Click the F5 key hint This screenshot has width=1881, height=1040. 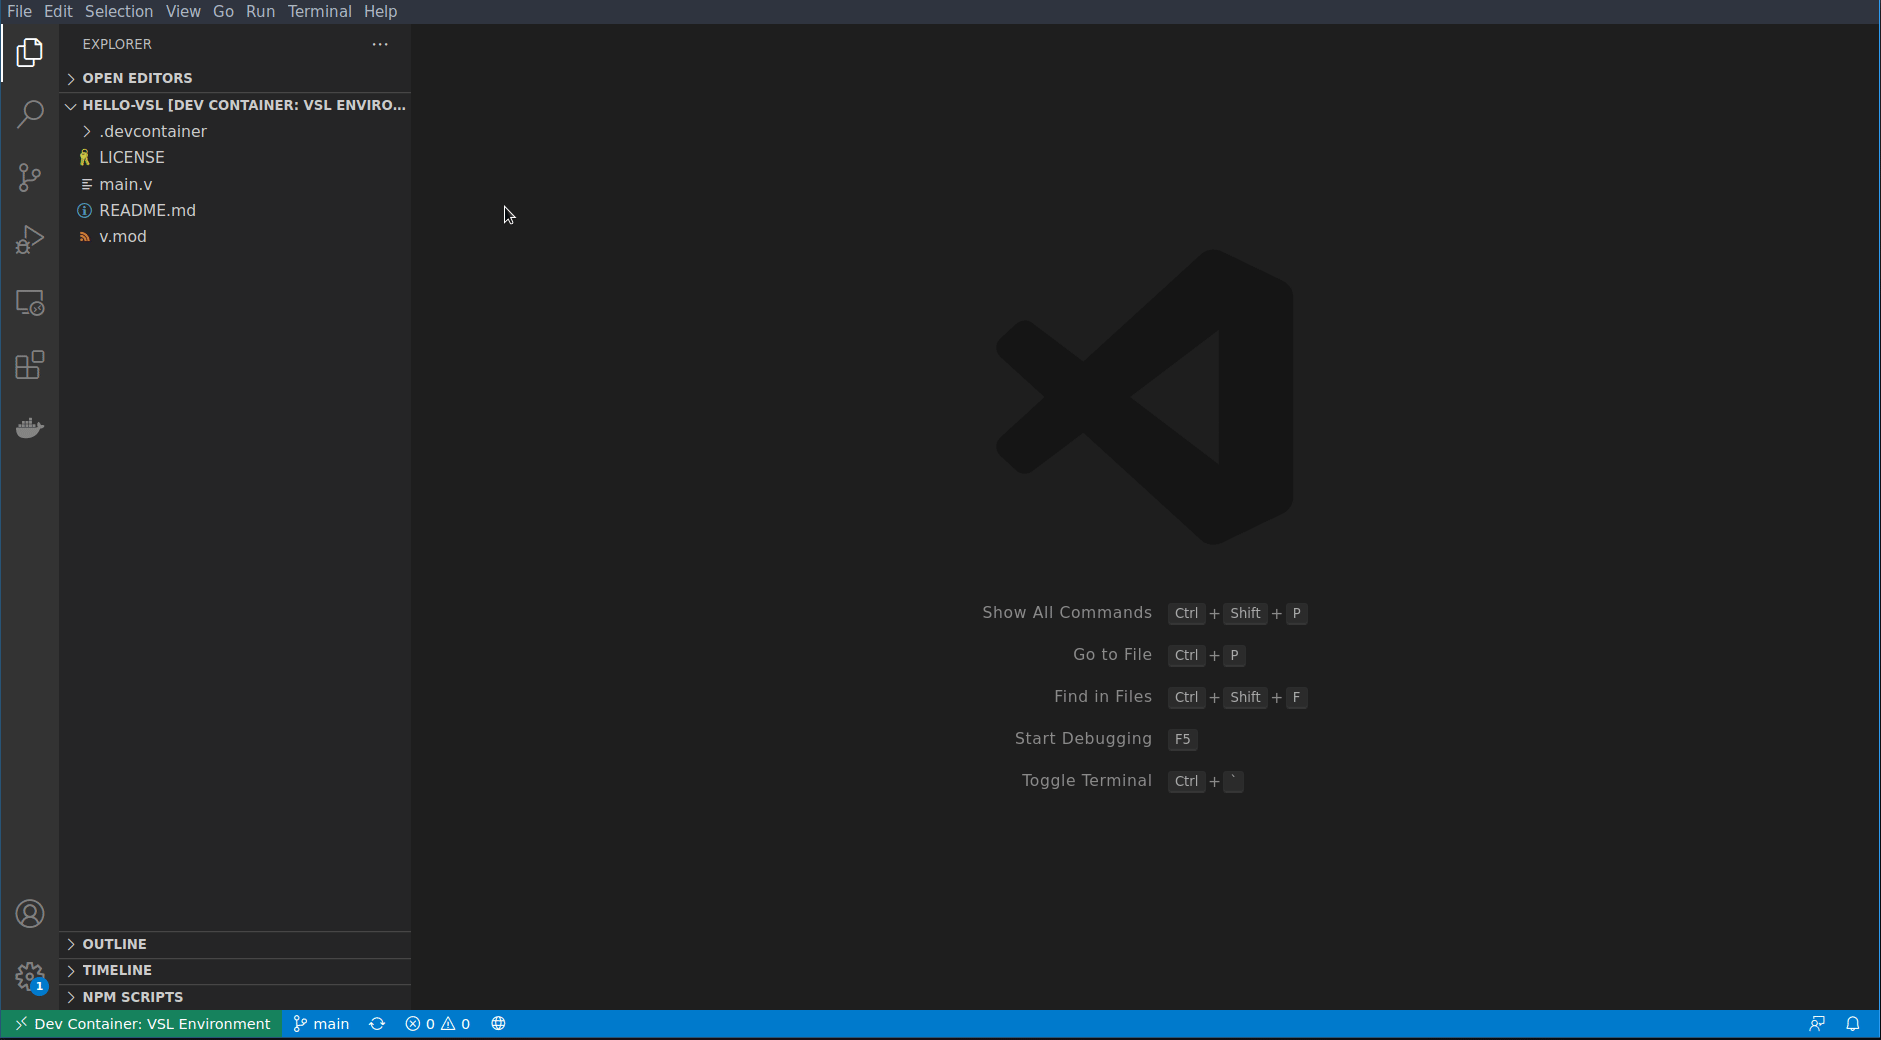1183,739
